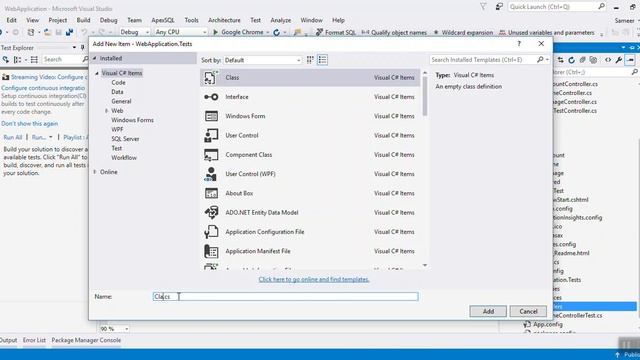Click the feedback icon beside Quick Launch
This screenshot has height=360, width=640.
[499, 7]
